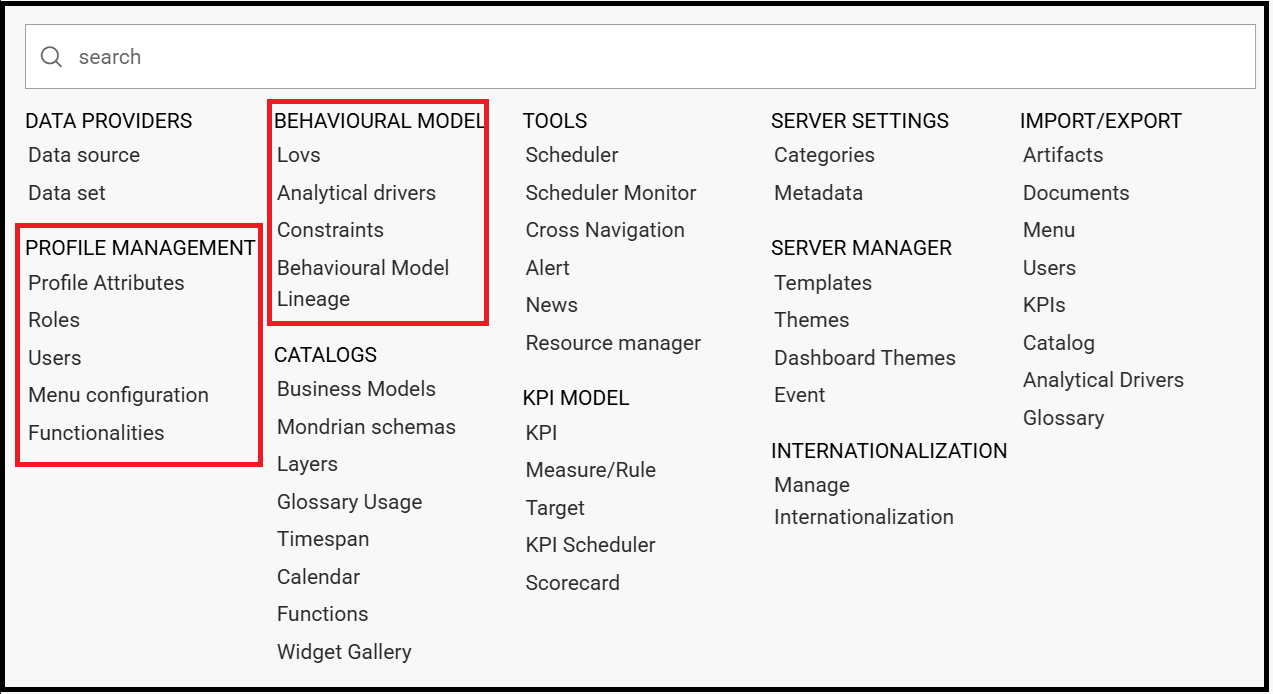Open Roles under Profile Management
Screen dimensions: 1273x694
(54, 320)
